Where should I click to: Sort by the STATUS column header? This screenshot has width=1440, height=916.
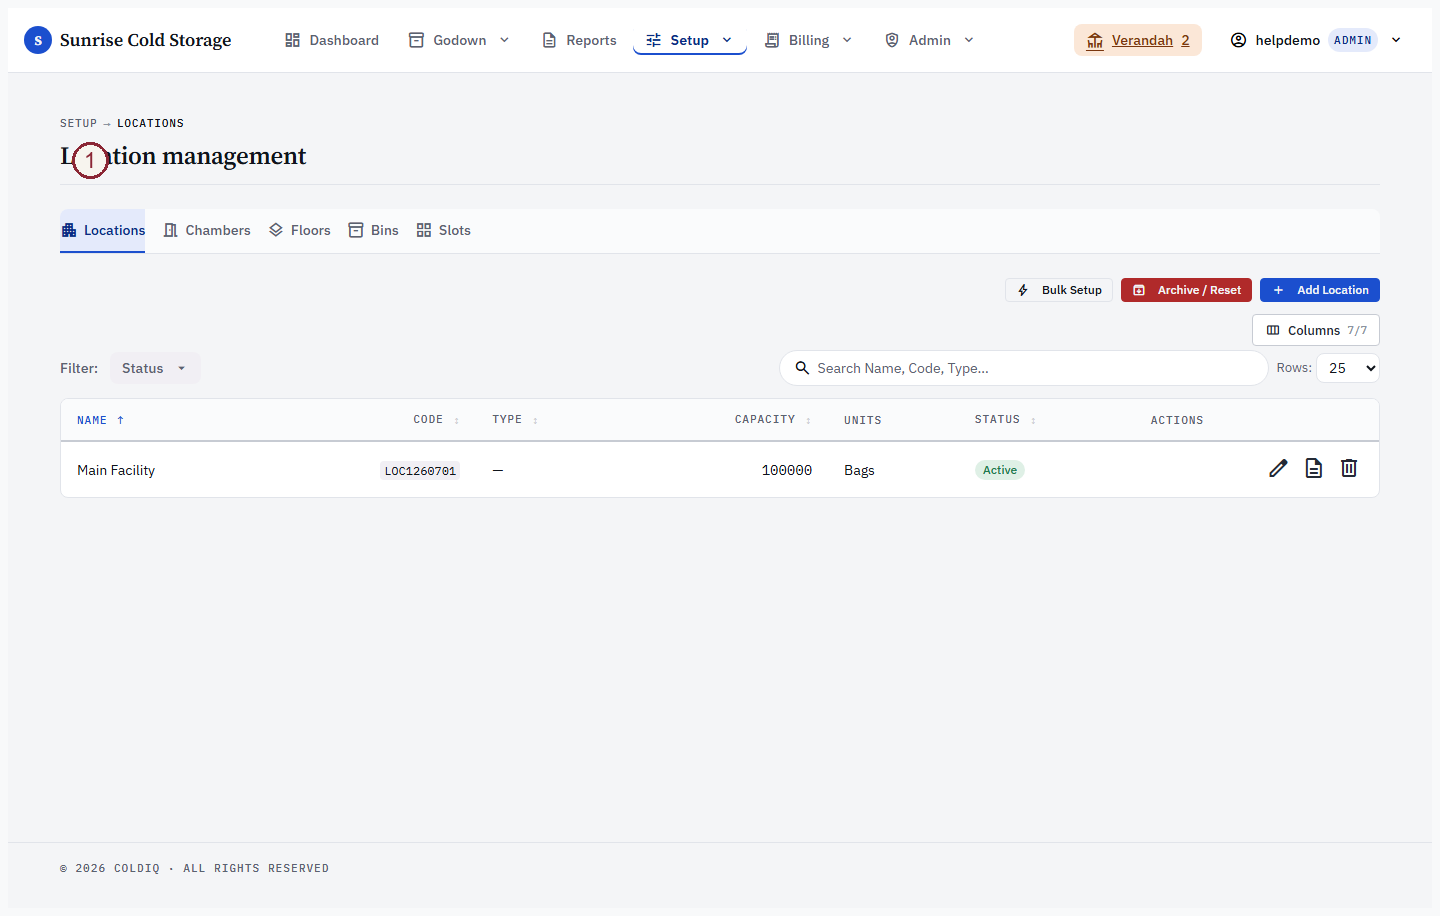[x=1005, y=420]
